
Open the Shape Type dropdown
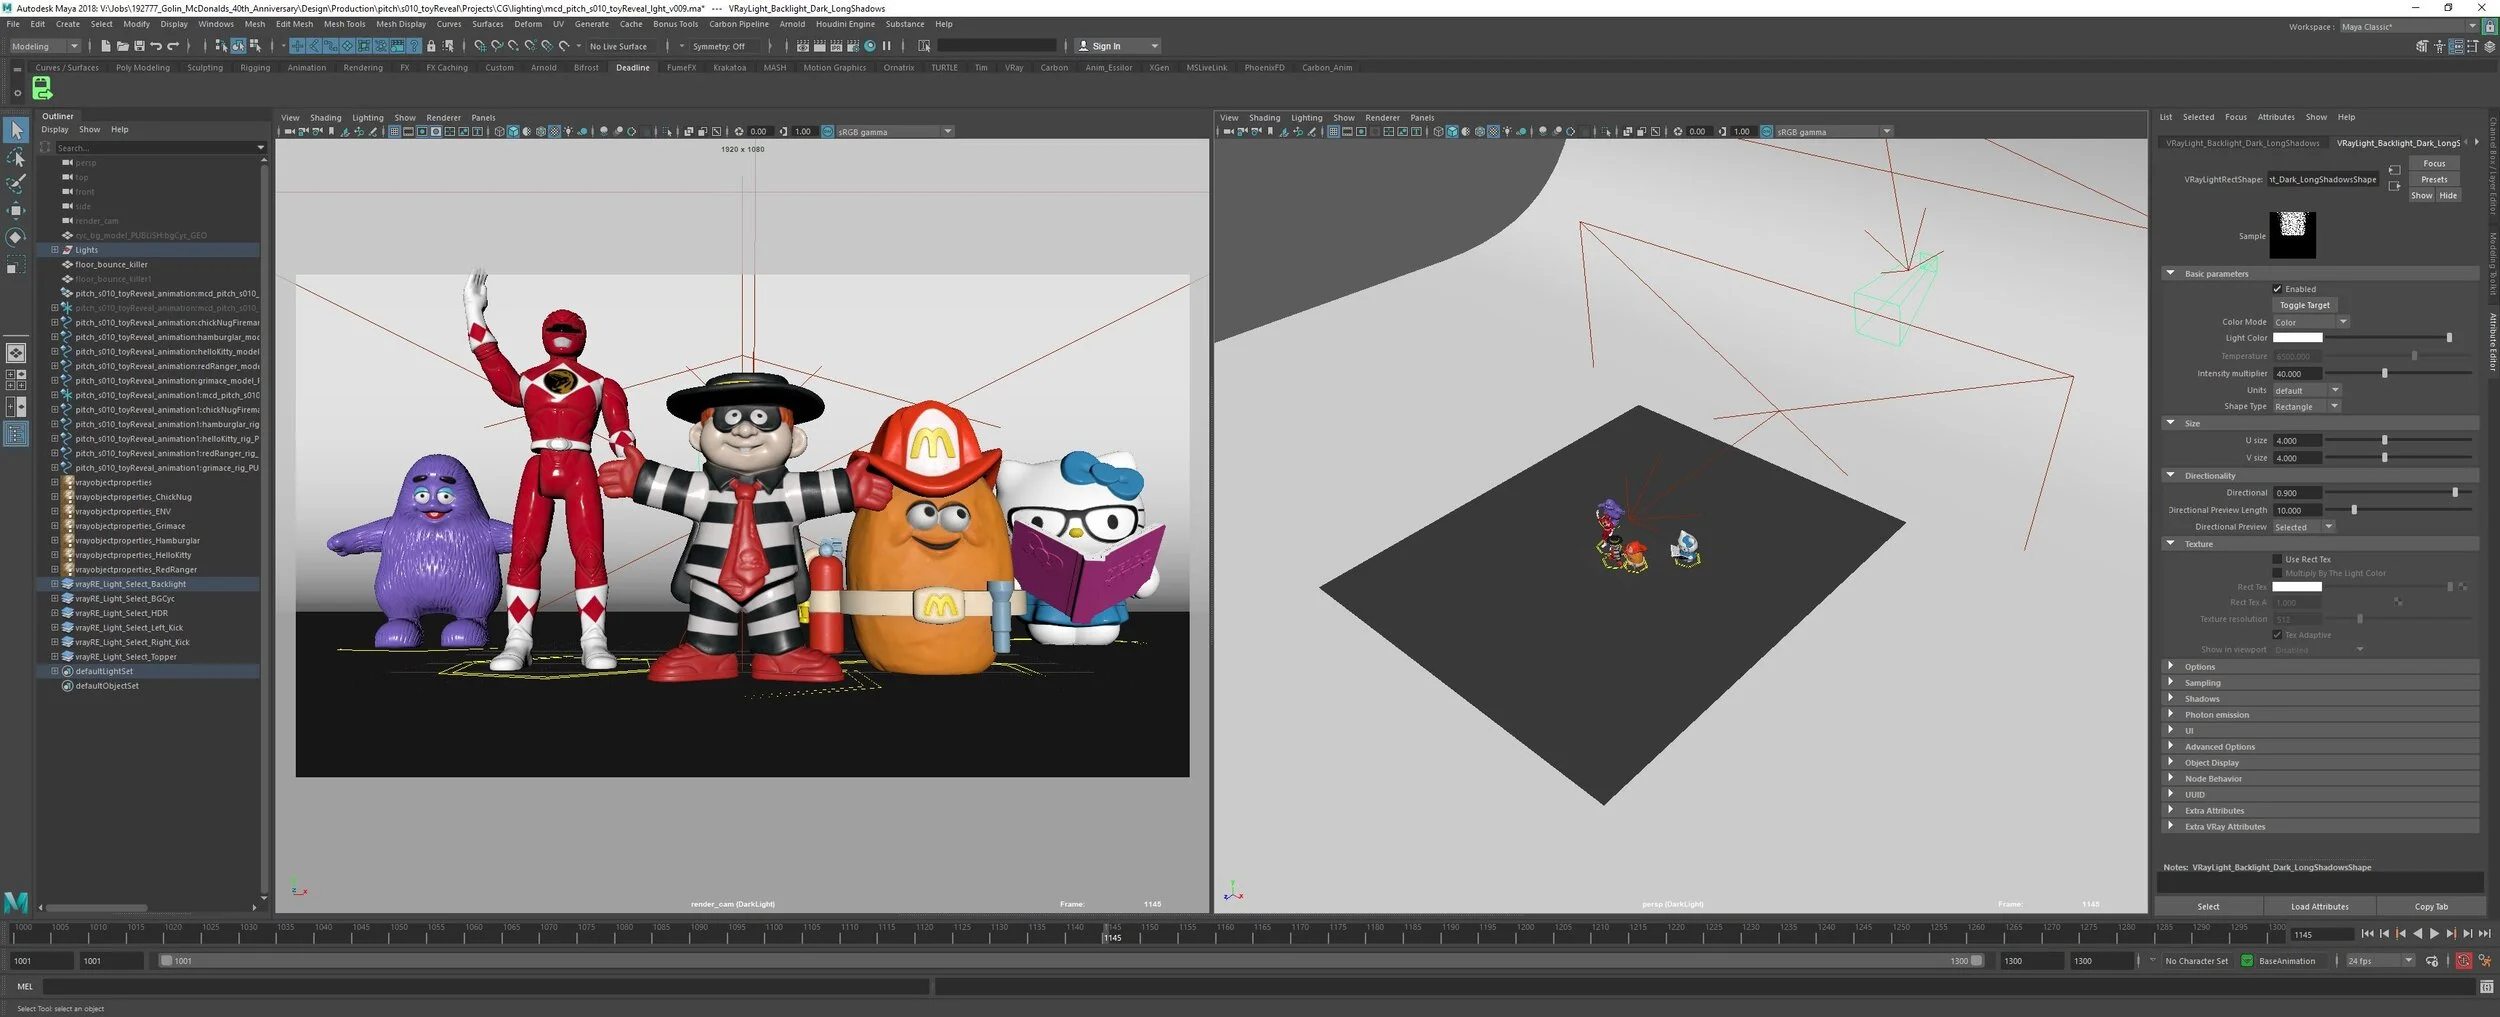tap(2306, 407)
